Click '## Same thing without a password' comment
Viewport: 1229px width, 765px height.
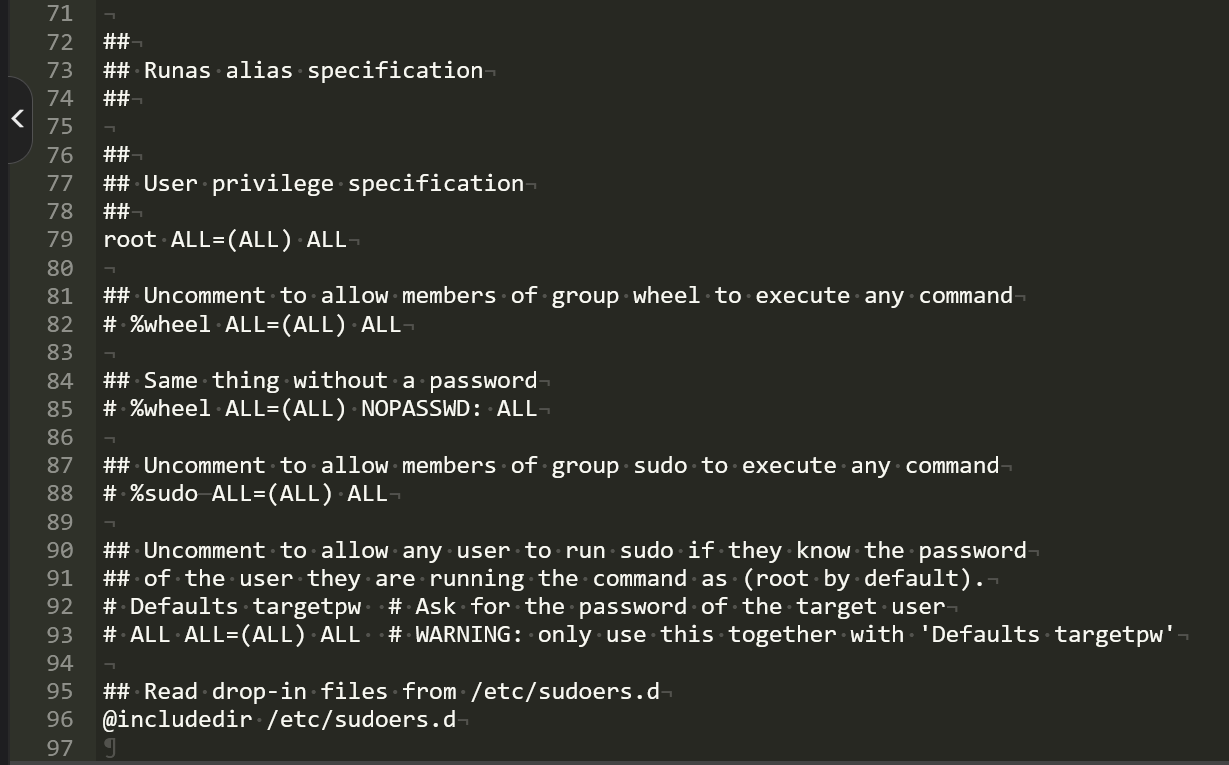point(320,381)
